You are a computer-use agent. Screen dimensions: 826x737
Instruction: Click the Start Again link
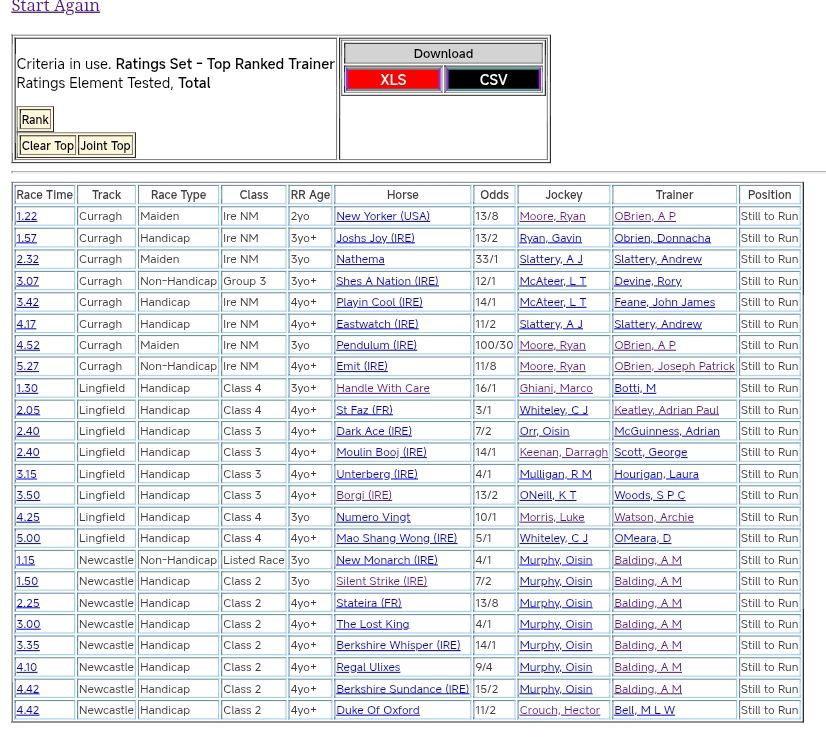(55, 7)
